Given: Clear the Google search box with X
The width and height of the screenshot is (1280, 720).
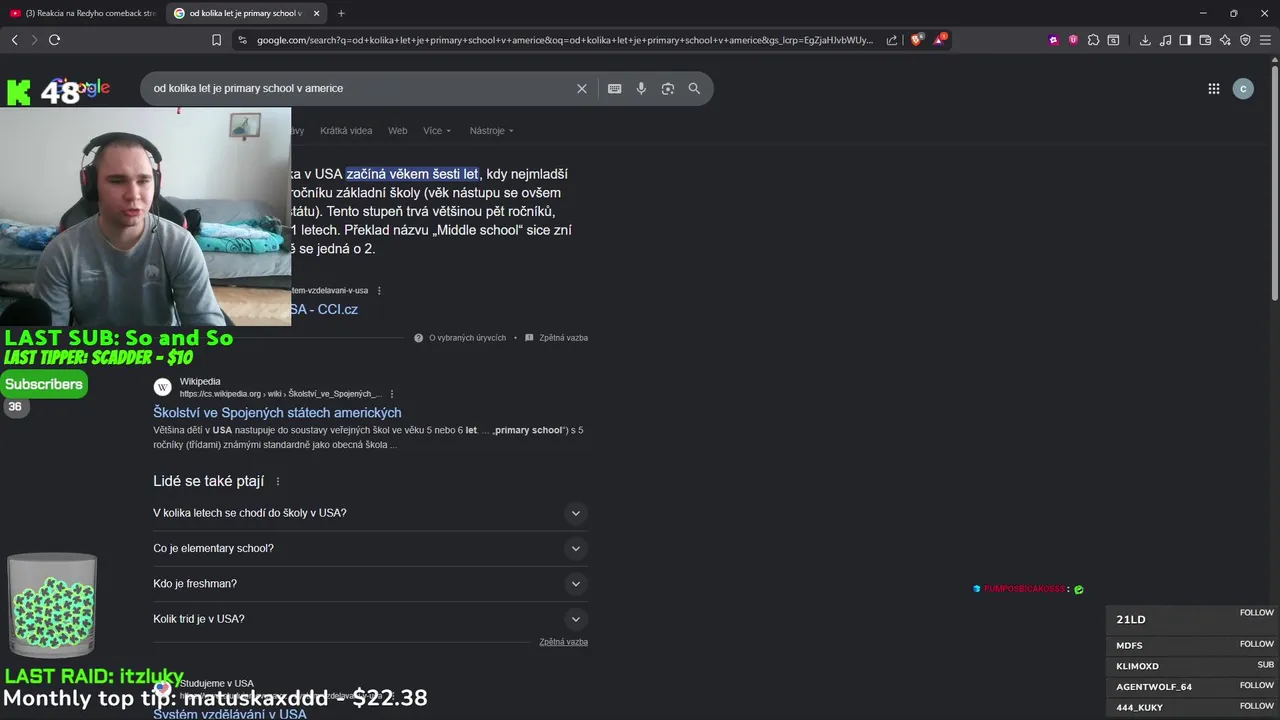Looking at the screenshot, I should [x=582, y=88].
